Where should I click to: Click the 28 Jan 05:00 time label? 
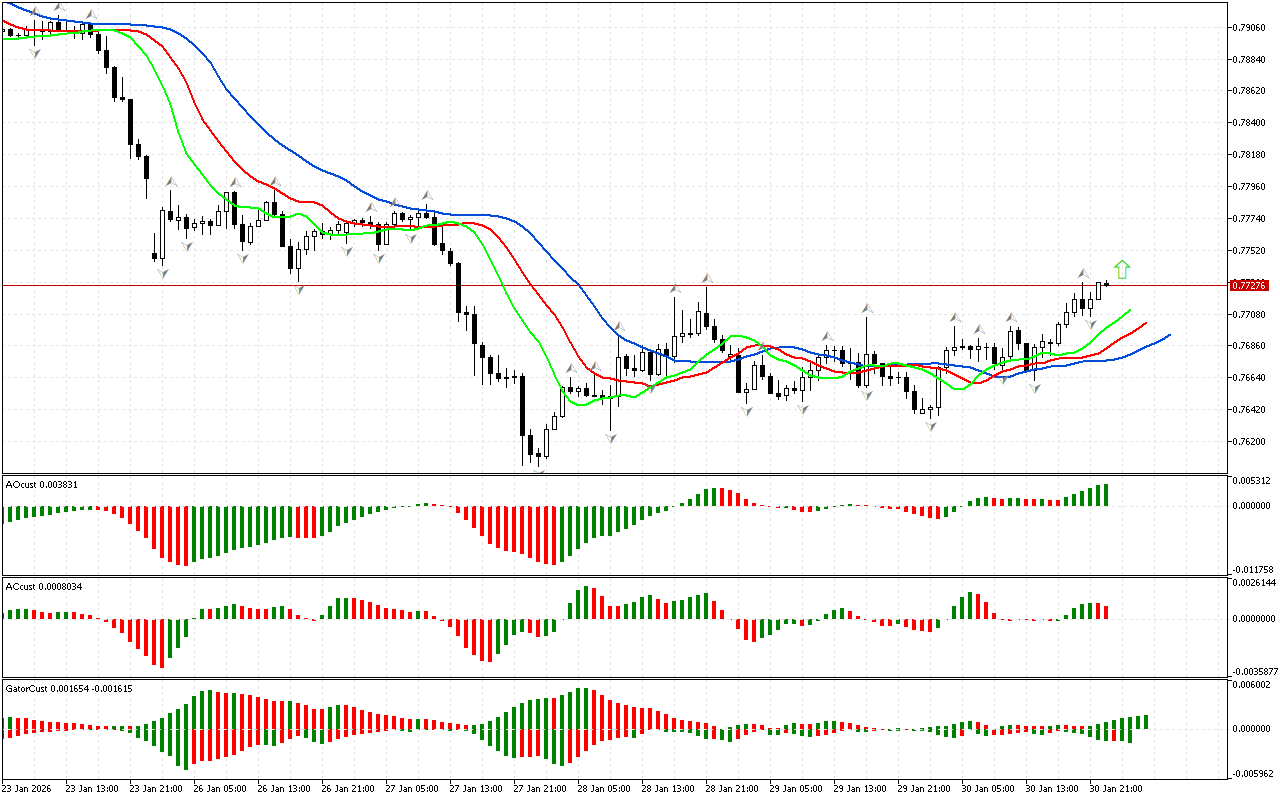tap(604, 789)
